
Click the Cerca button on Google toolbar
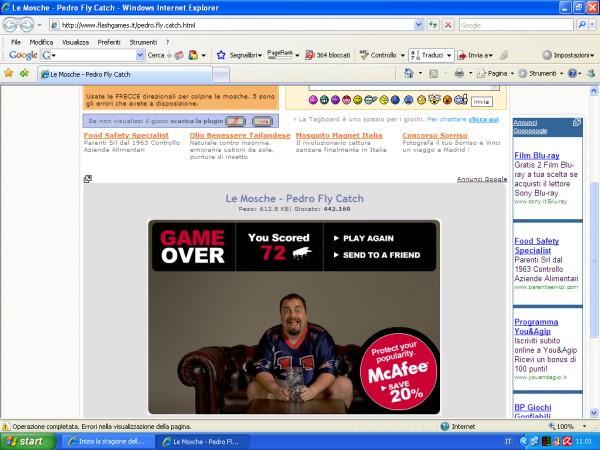tap(156, 55)
